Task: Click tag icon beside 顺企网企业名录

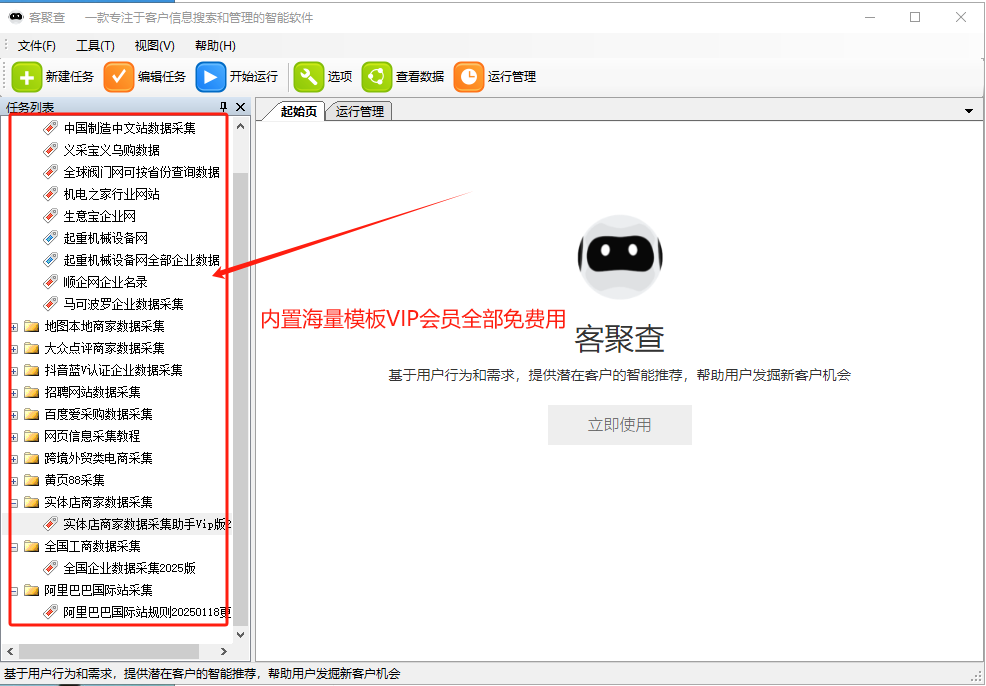Action: pyautogui.click(x=51, y=282)
